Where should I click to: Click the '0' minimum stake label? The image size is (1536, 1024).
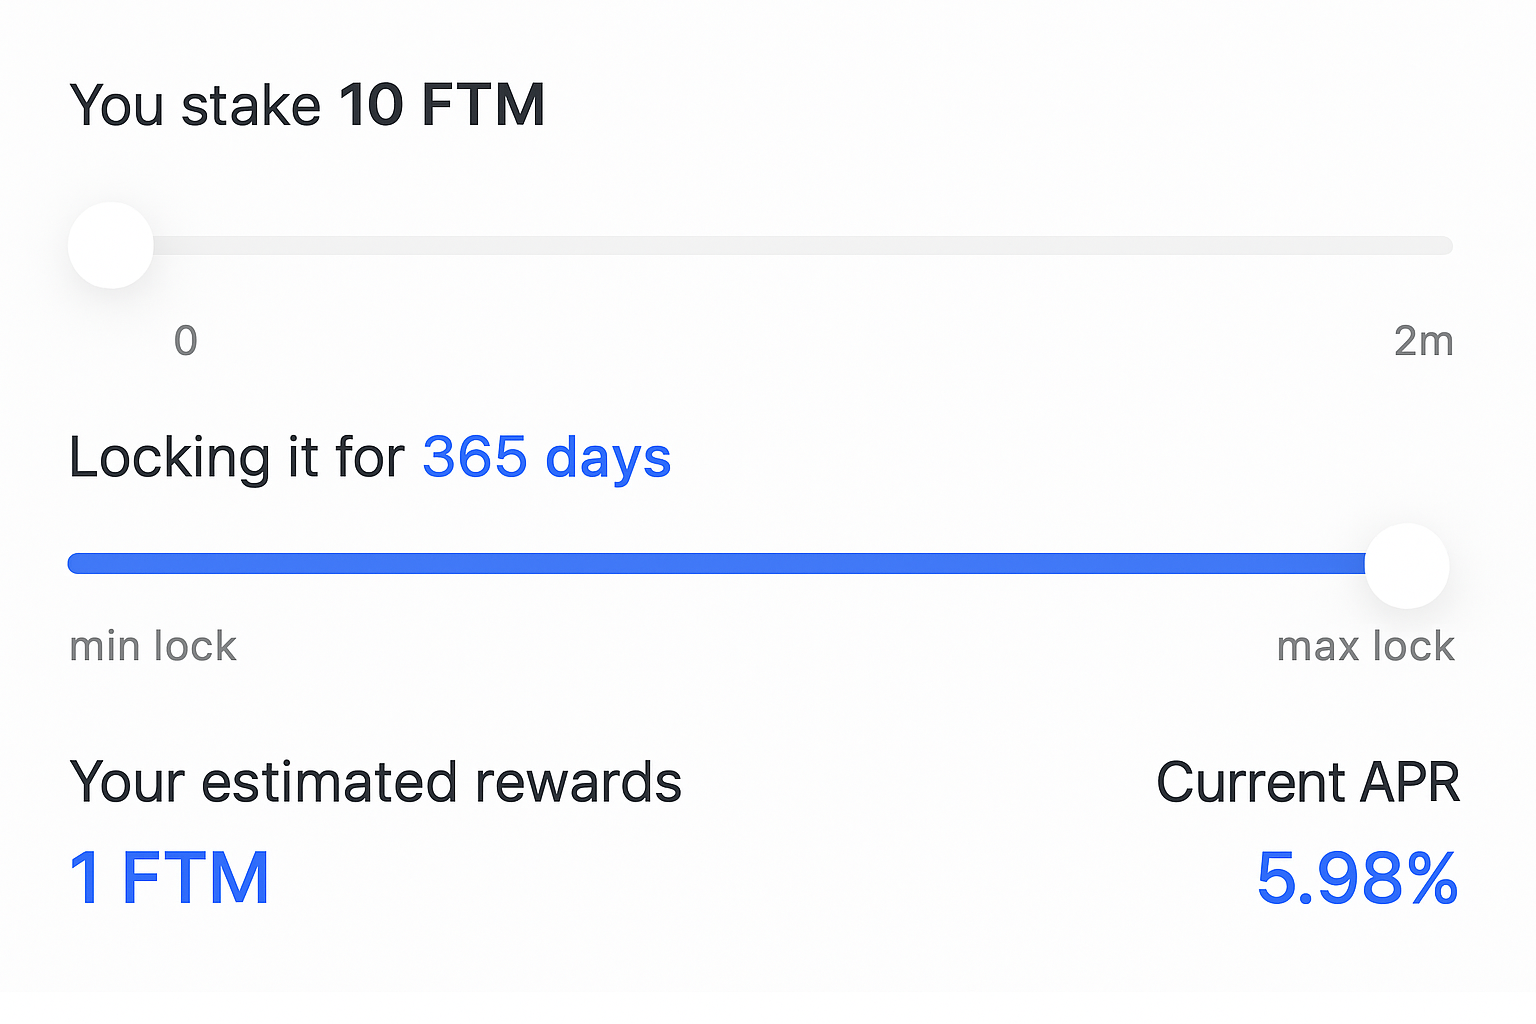pyautogui.click(x=184, y=341)
